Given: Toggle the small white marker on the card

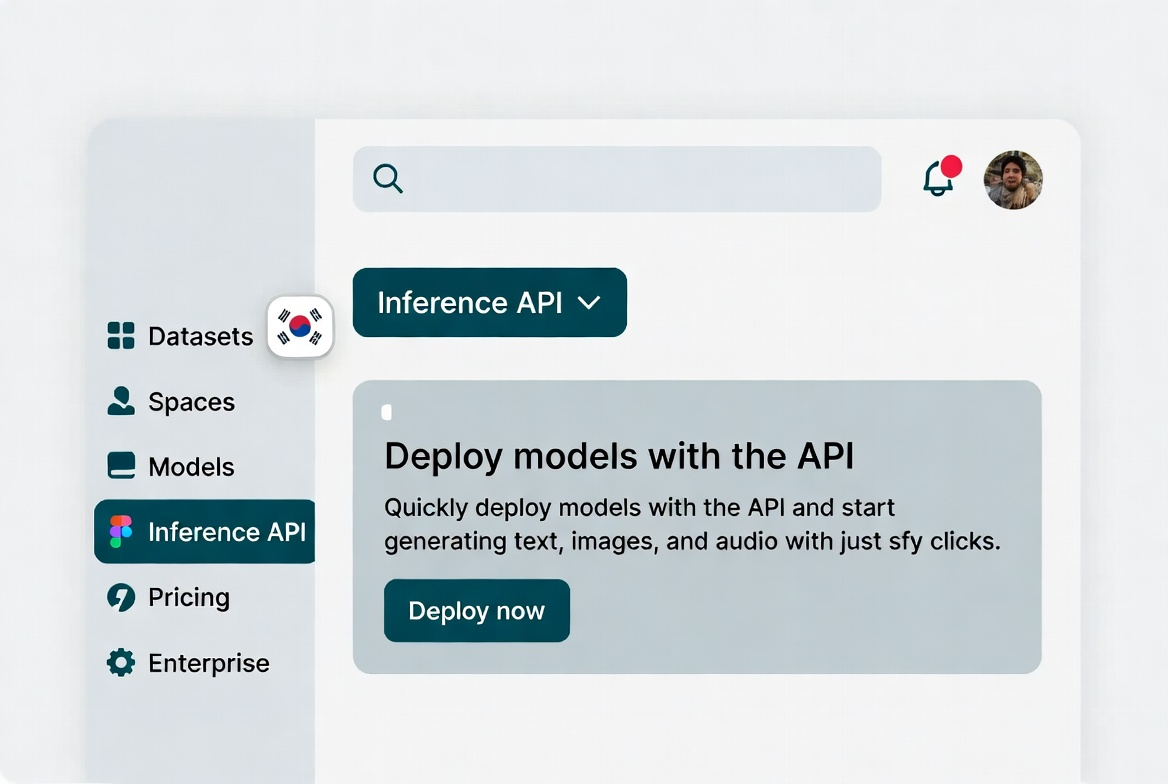Looking at the screenshot, I should point(386,411).
